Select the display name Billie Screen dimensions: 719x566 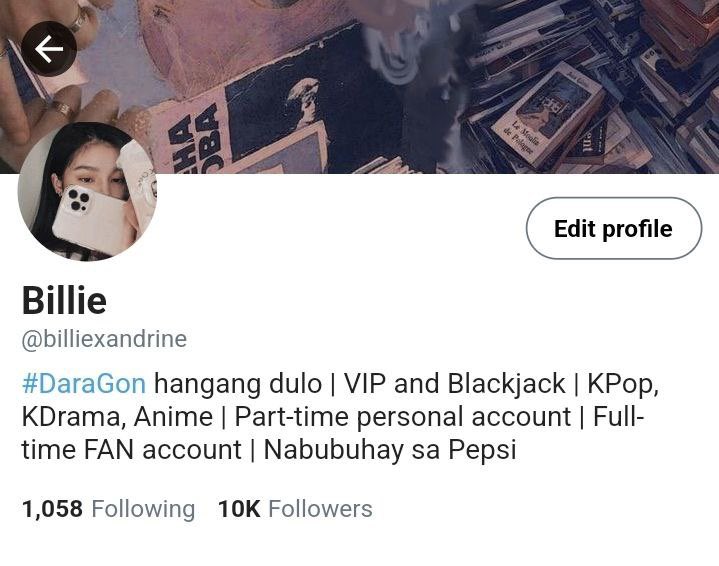64,300
